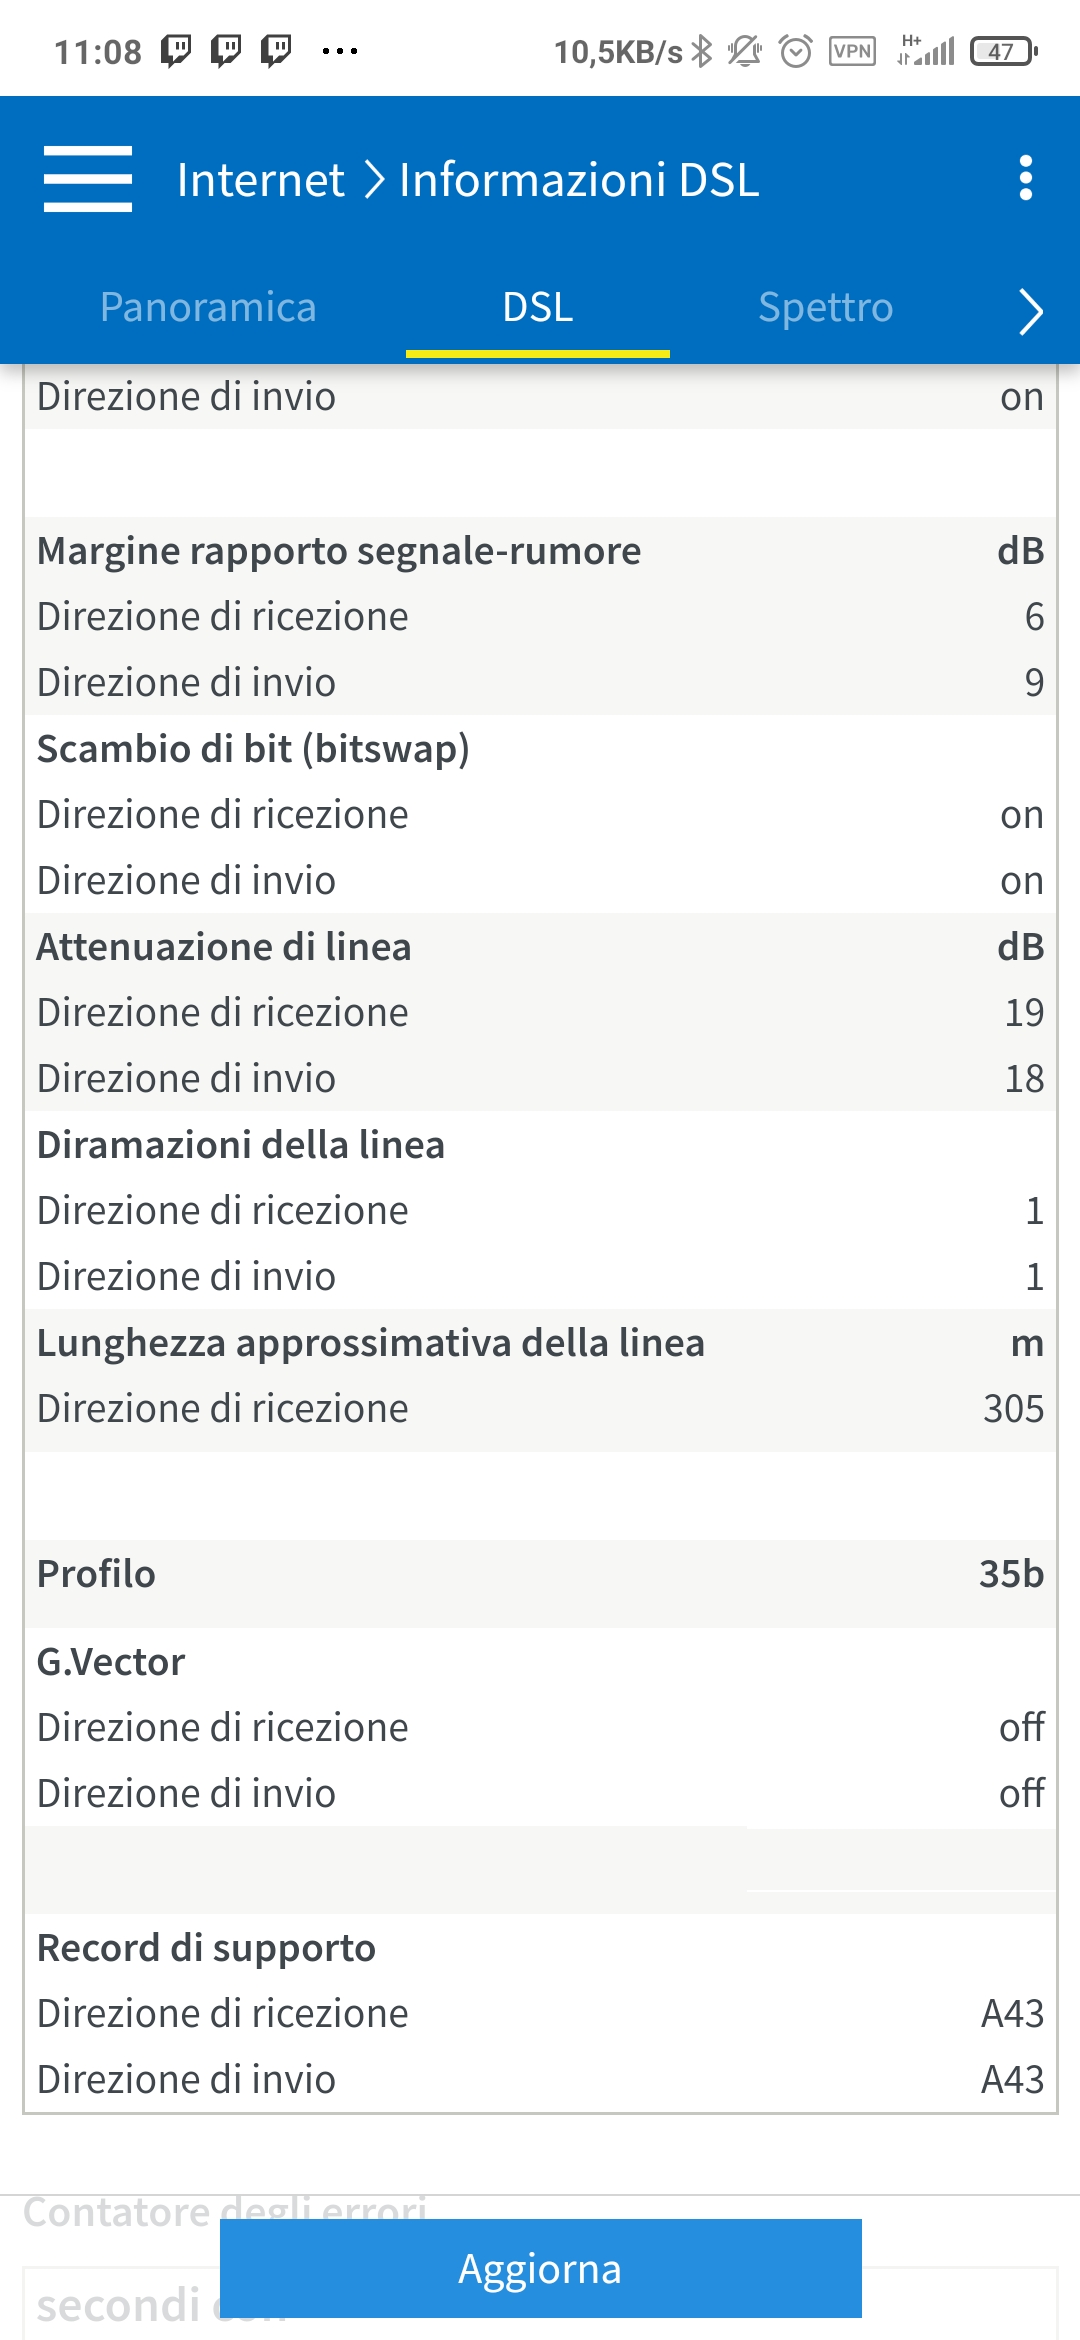The width and height of the screenshot is (1080, 2340).
Task: Tap the muted bell status icon
Action: [744, 51]
